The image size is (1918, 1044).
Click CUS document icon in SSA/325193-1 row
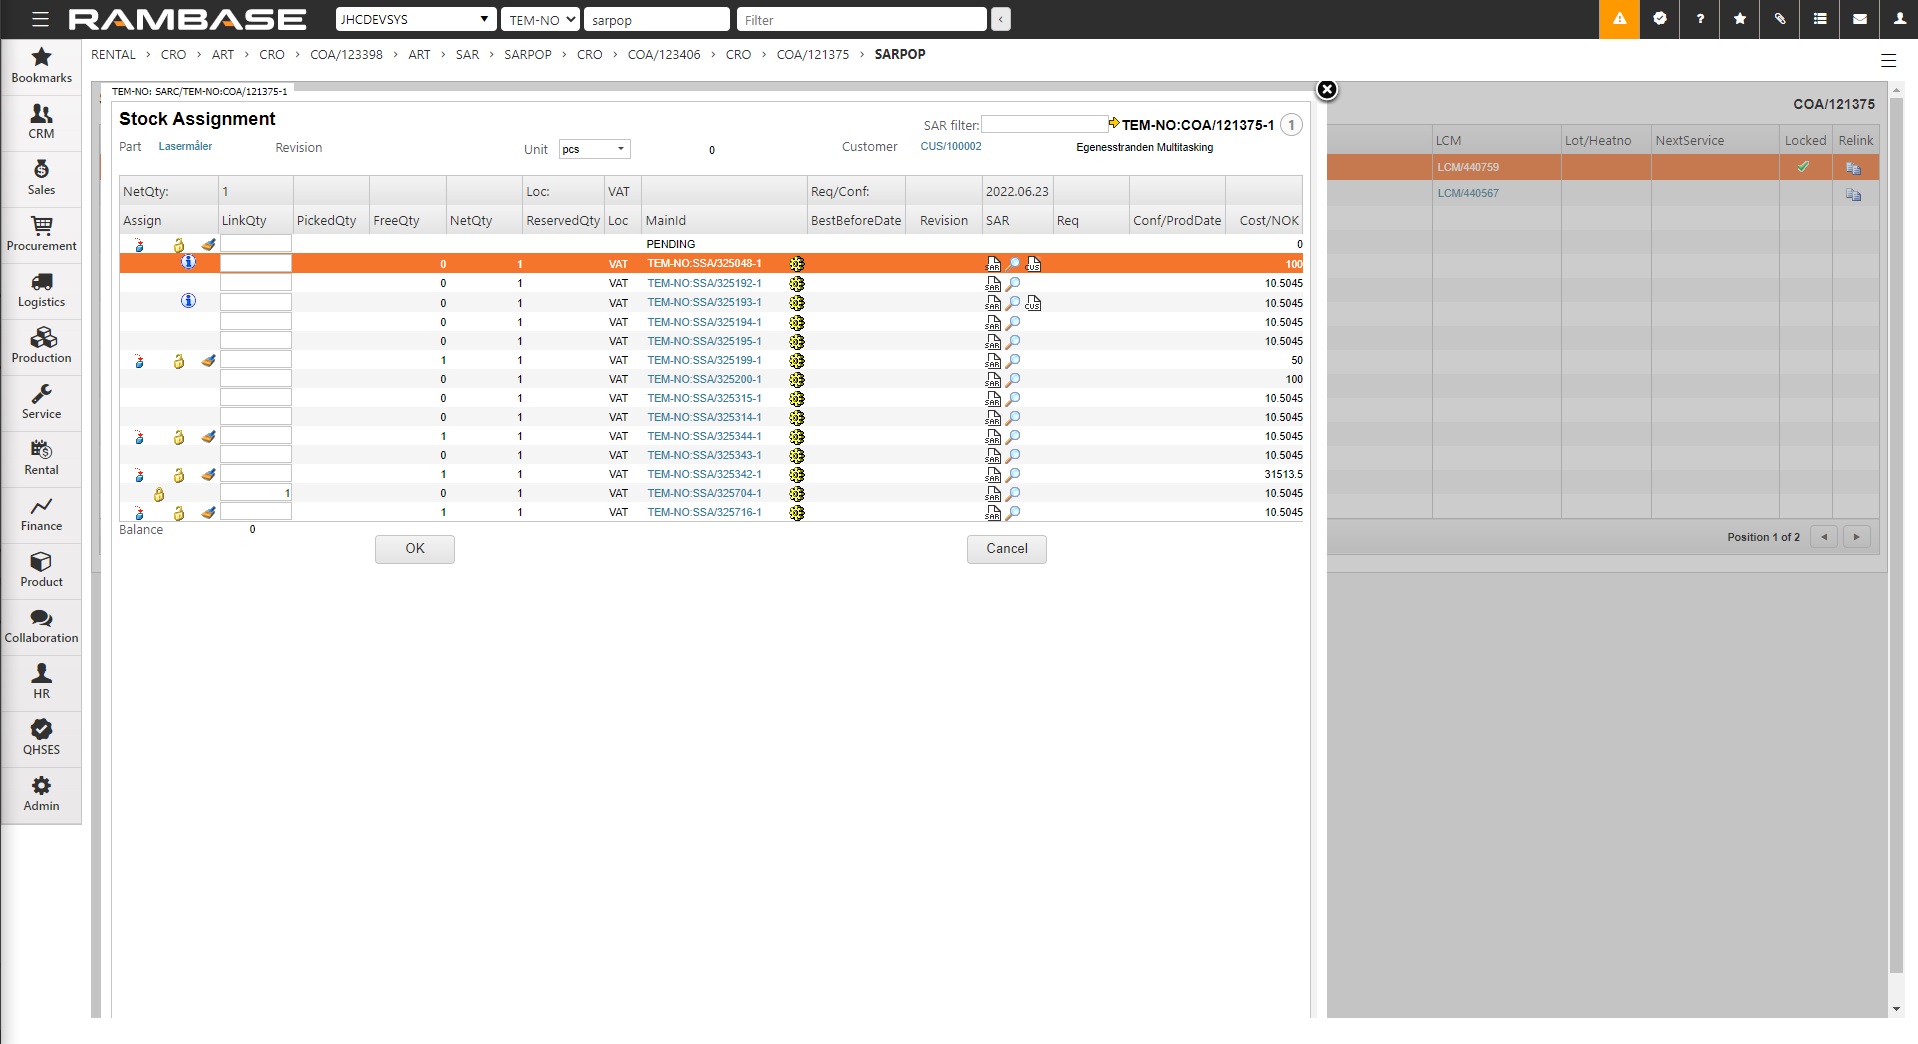1033,303
